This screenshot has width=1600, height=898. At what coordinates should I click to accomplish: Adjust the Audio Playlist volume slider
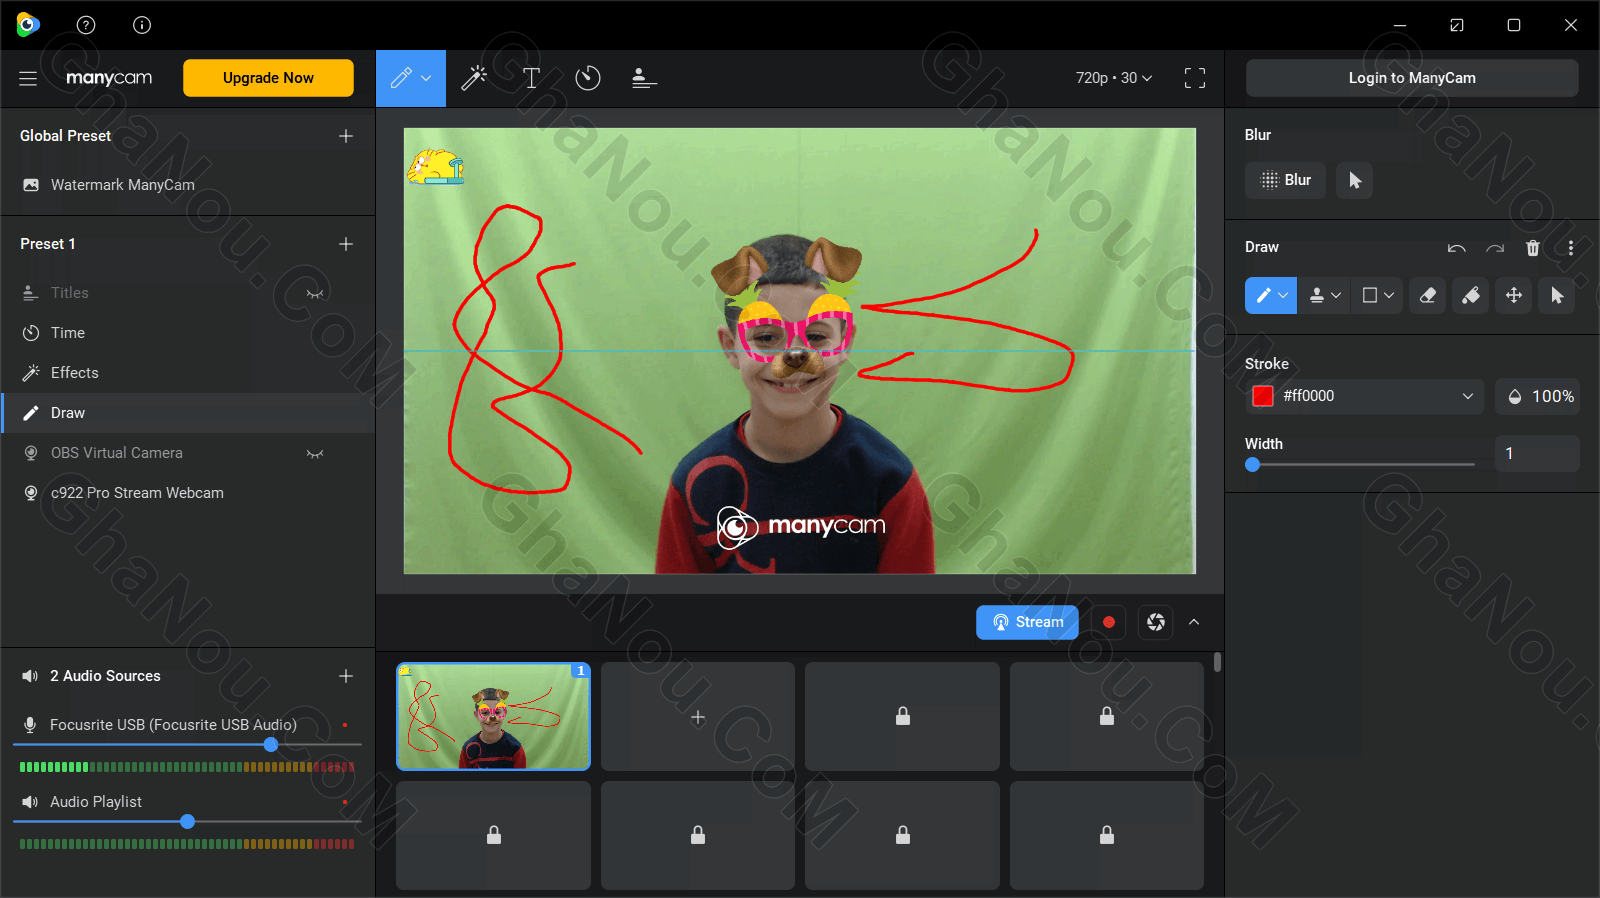click(188, 822)
